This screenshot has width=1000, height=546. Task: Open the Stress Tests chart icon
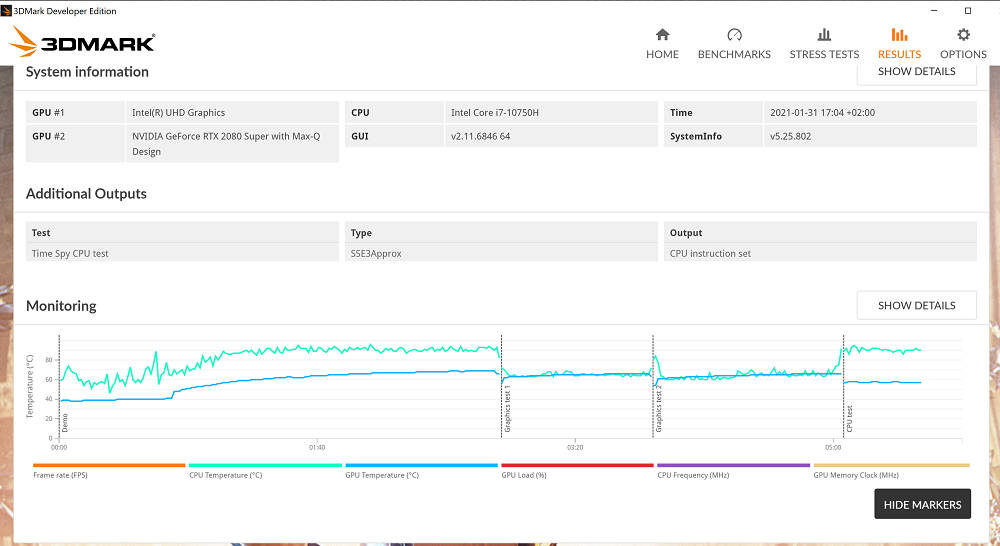[824, 34]
